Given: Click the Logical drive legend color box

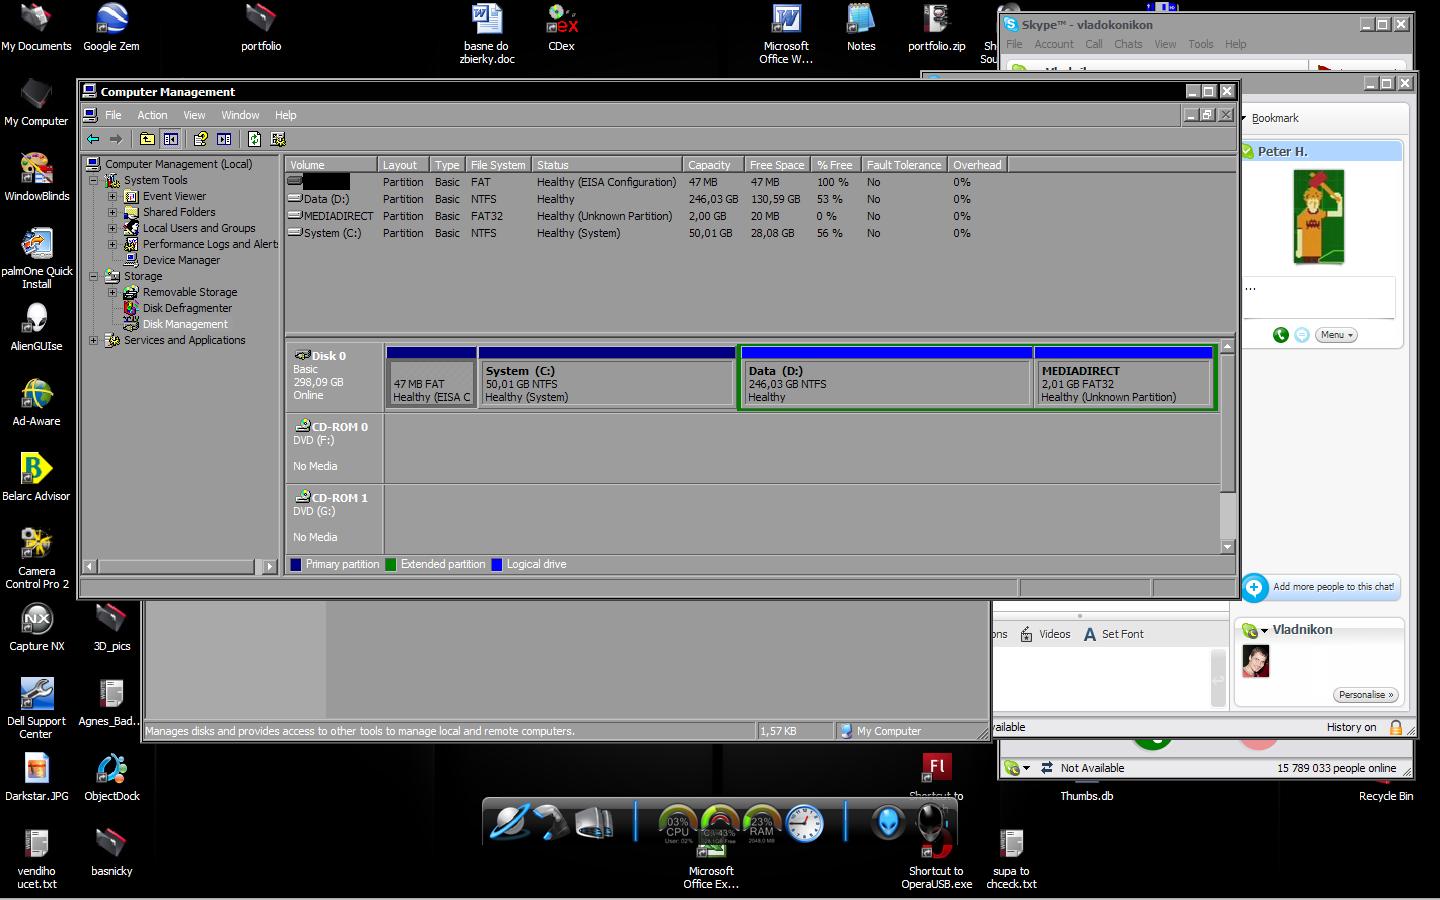Looking at the screenshot, I should coord(497,564).
